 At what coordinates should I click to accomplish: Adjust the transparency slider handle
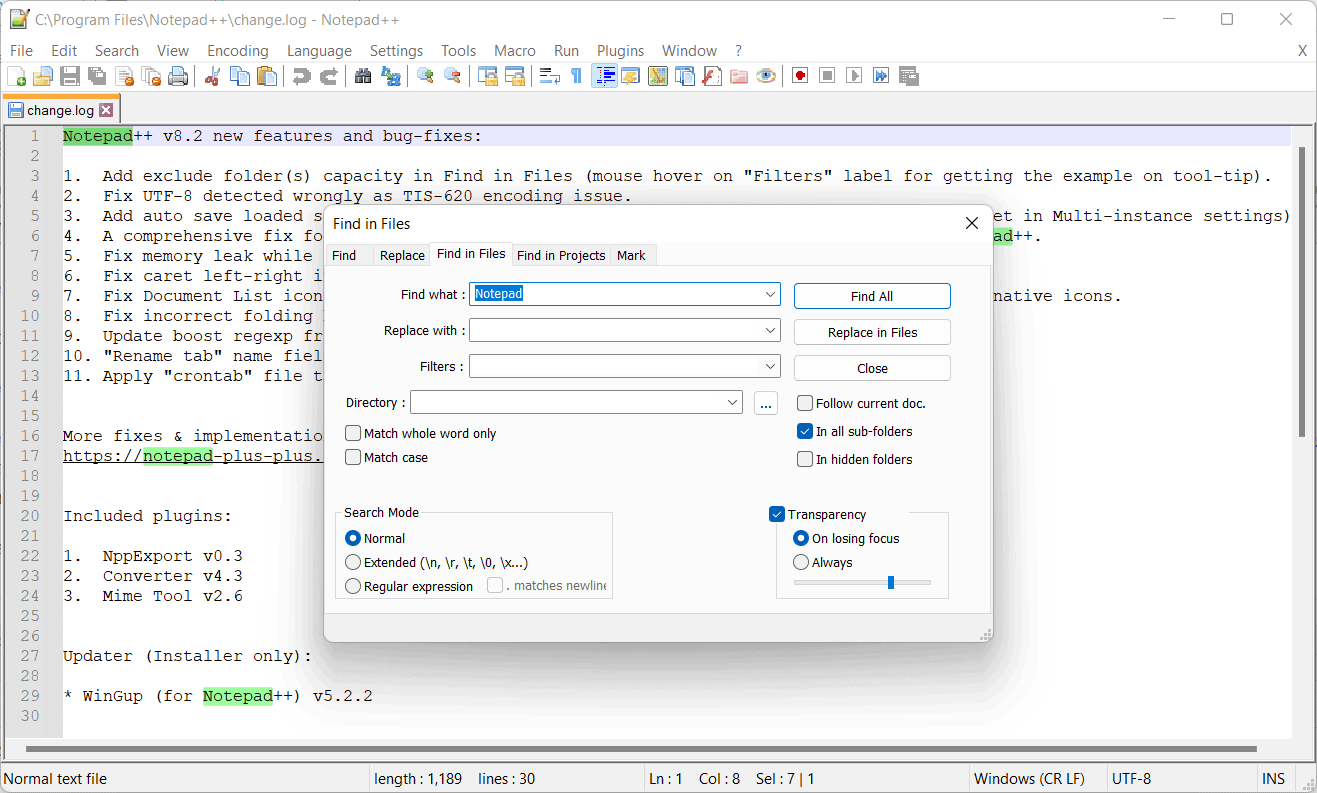coord(891,582)
